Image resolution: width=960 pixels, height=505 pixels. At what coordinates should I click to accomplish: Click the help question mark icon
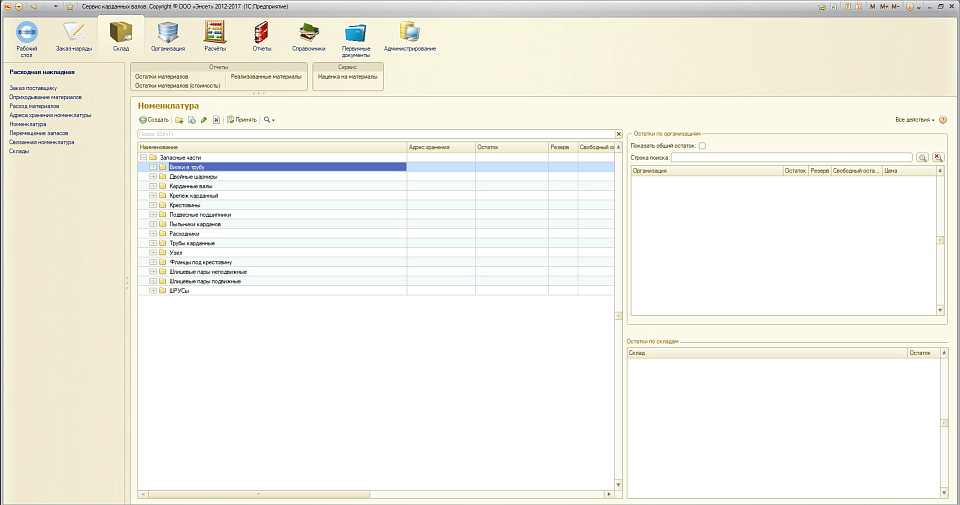[943, 120]
